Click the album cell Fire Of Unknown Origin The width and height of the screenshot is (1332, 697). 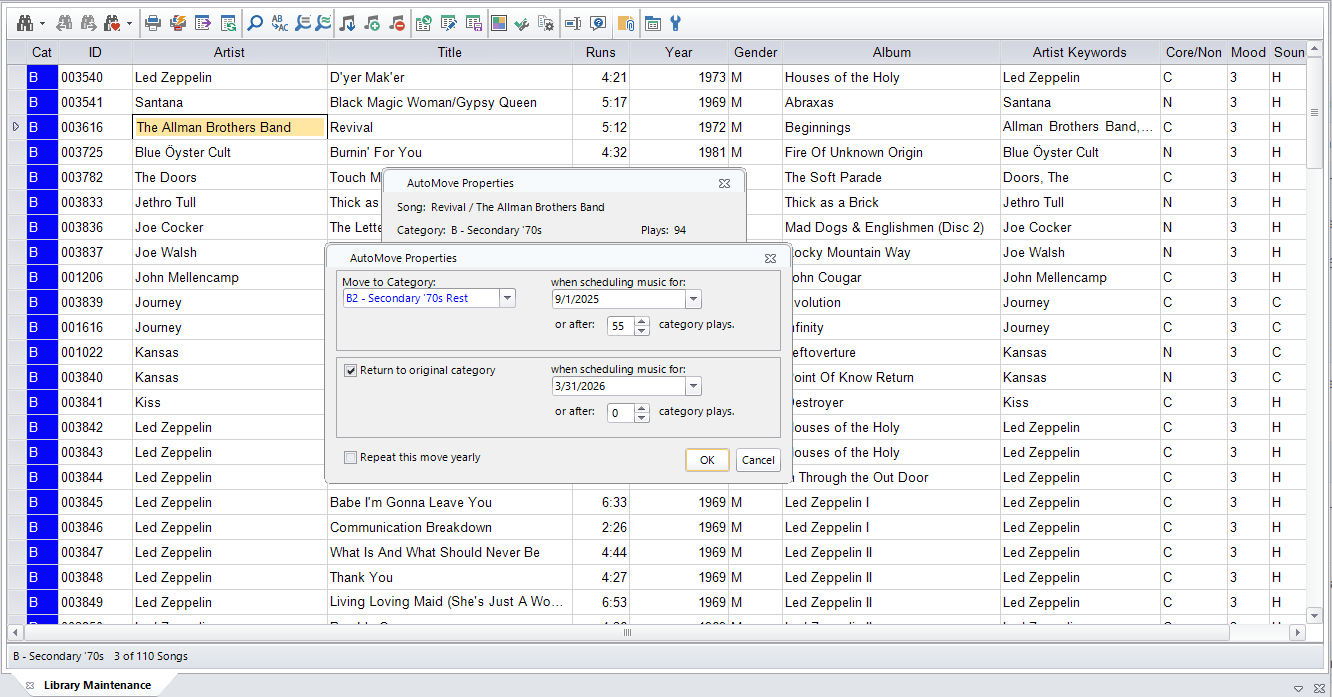[891, 152]
